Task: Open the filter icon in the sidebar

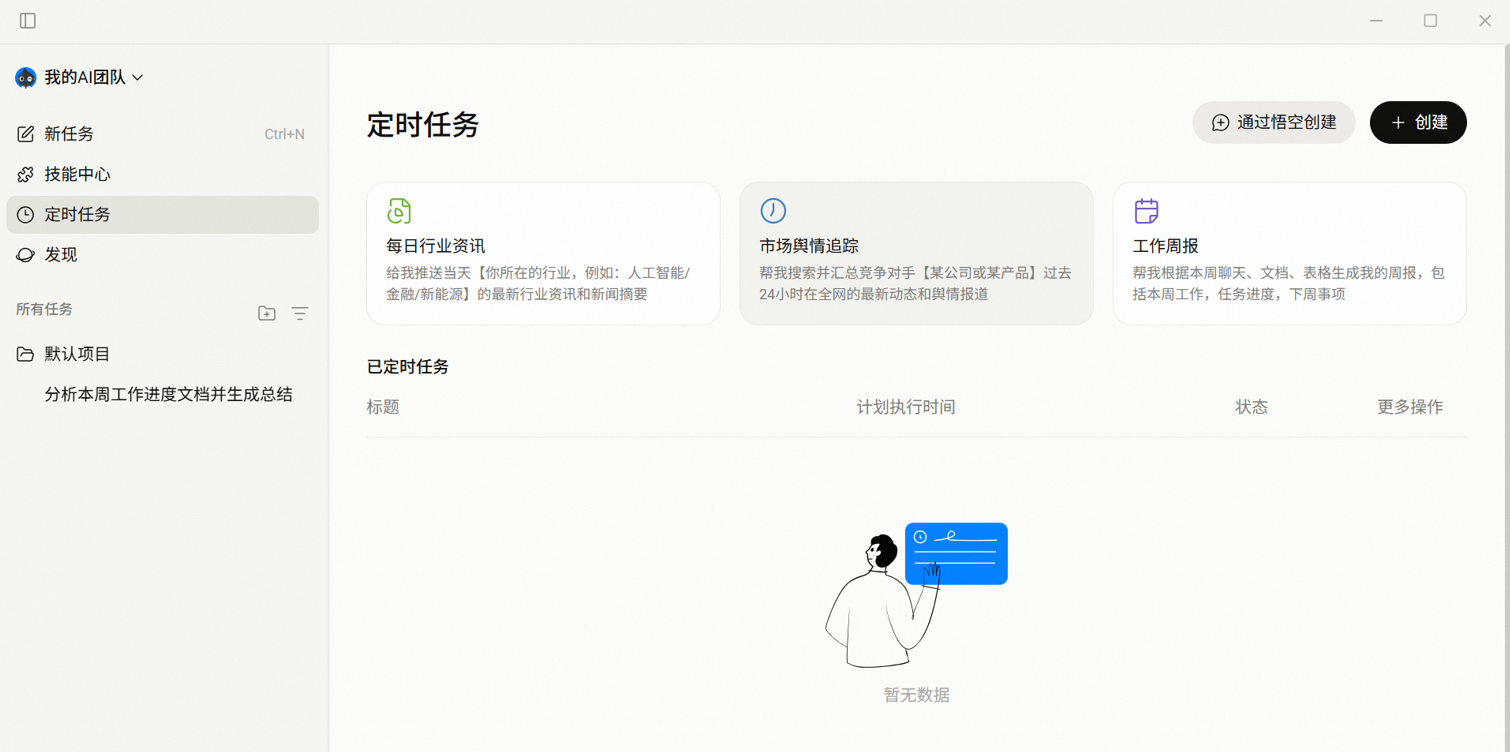Action: (x=300, y=313)
